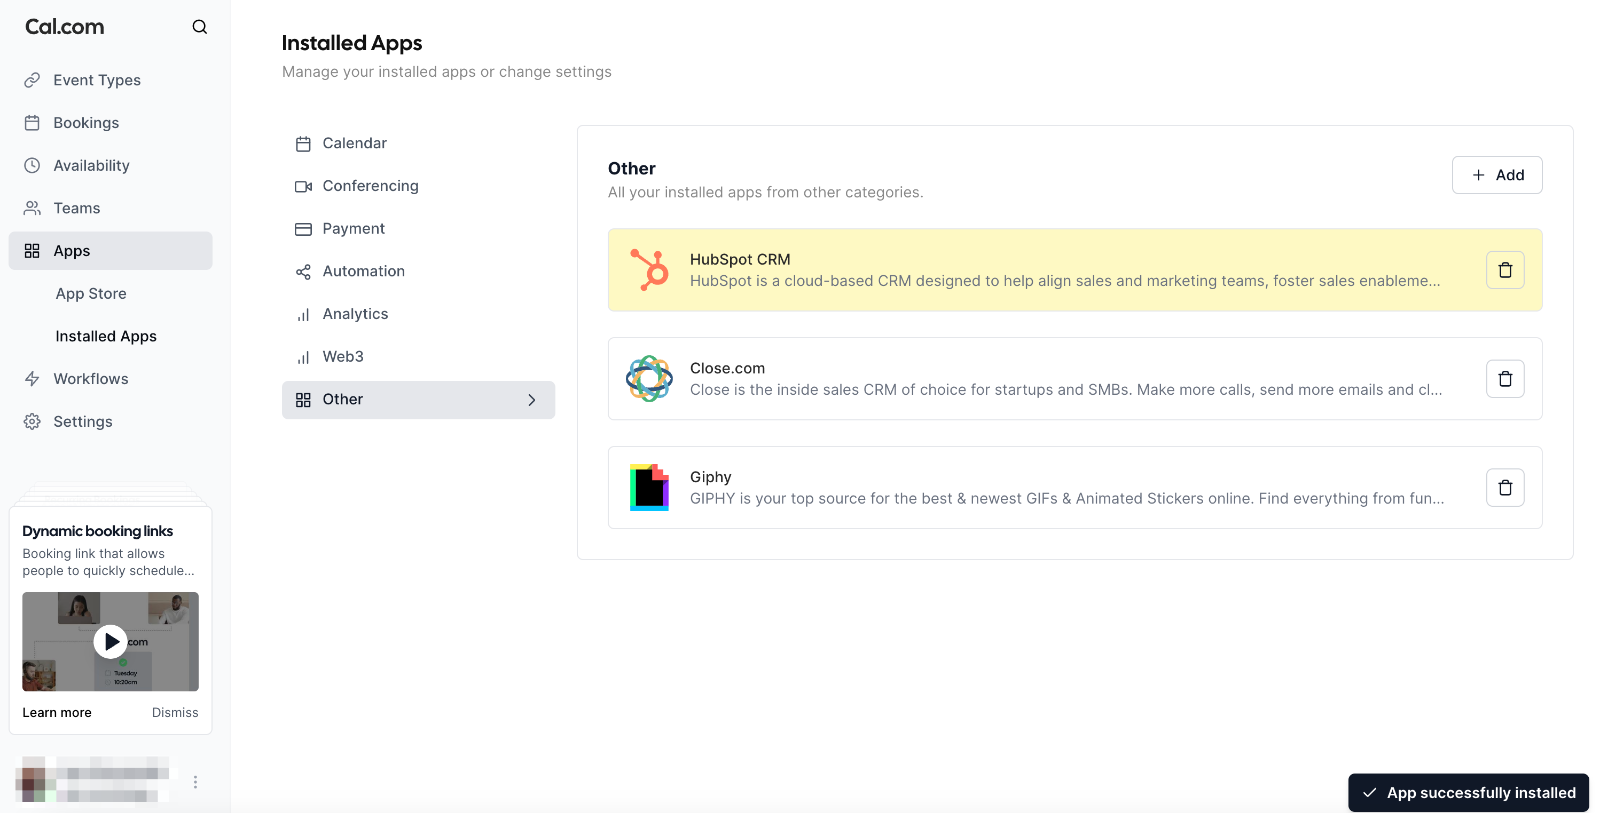The width and height of the screenshot is (1600, 813).
Task: Remove Close.com using its trash icon
Action: (1505, 379)
